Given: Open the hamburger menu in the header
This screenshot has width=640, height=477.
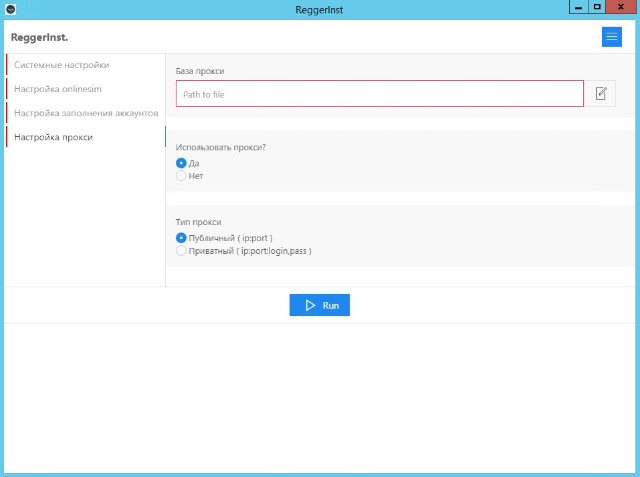Looking at the screenshot, I should click(x=611, y=37).
